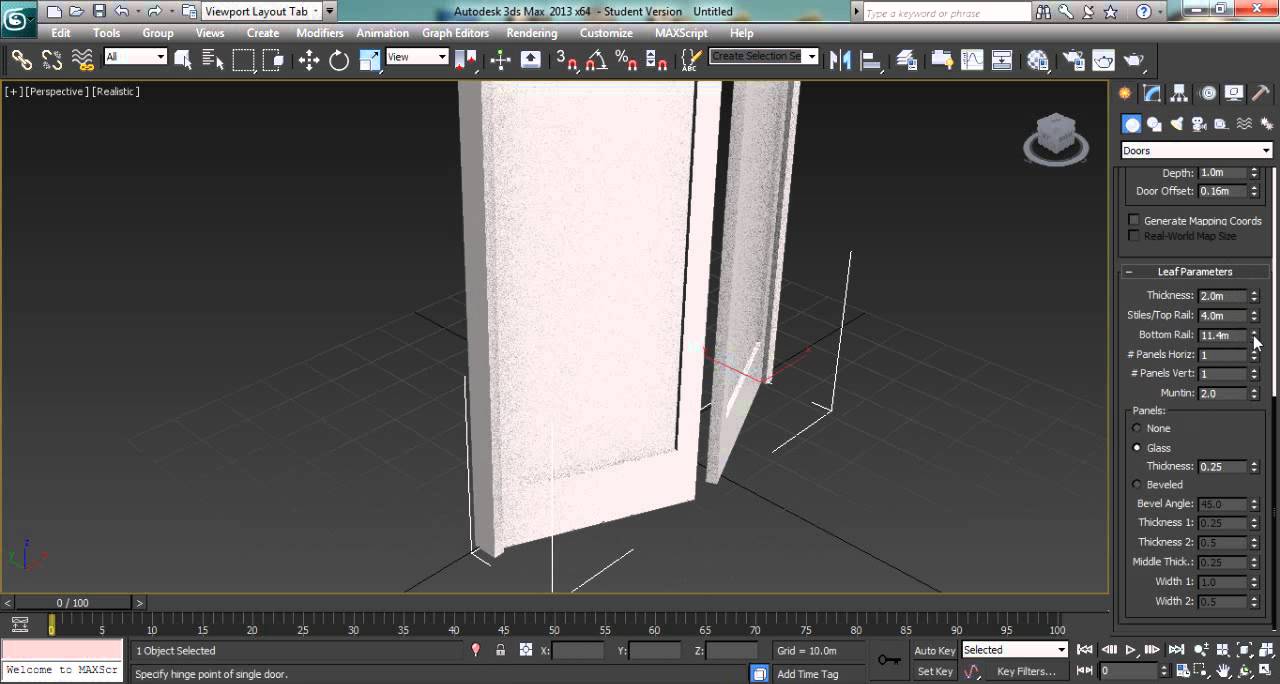Screen dimensions: 1280x684
Task: Open the key filter Selected dropdown
Action: 1015,650
